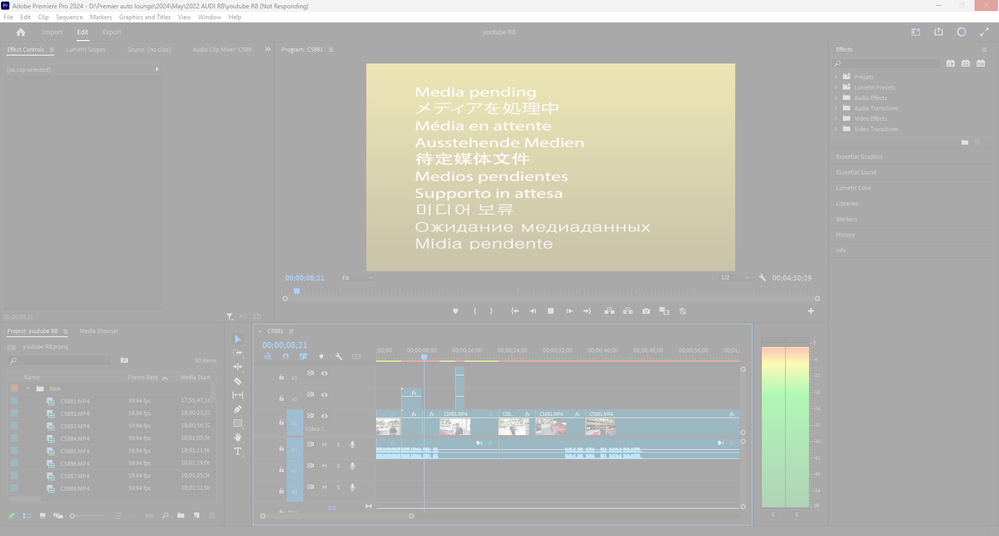Click Go to In point
Screen dimensions: 999x536
(x=515, y=311)
